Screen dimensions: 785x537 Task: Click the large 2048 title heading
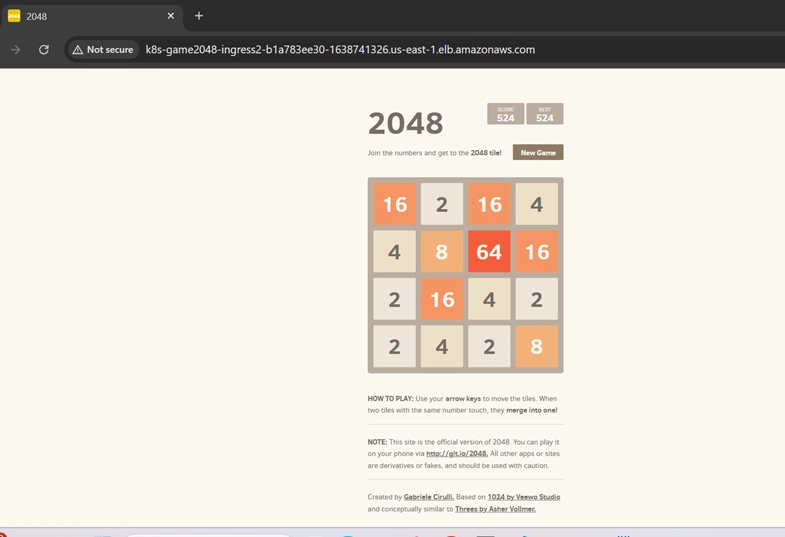point(405,123)
